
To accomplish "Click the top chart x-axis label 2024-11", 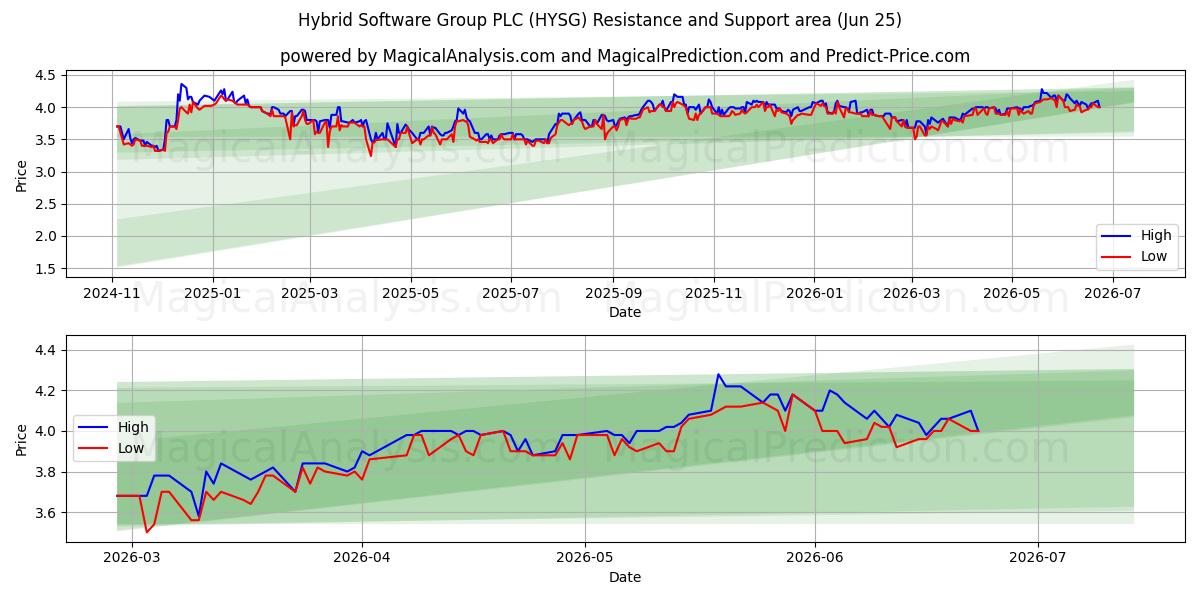I will point(112,292).
